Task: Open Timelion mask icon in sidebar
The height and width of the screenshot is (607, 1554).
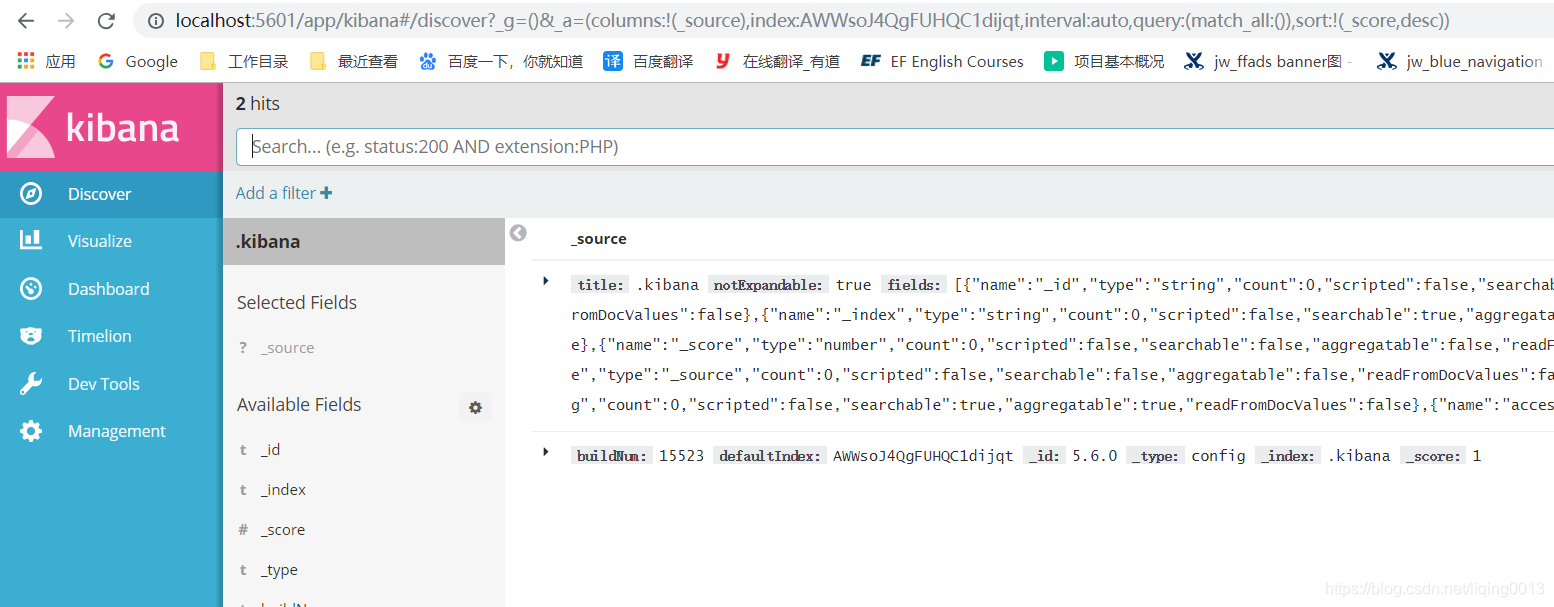Action: [31, 336]
